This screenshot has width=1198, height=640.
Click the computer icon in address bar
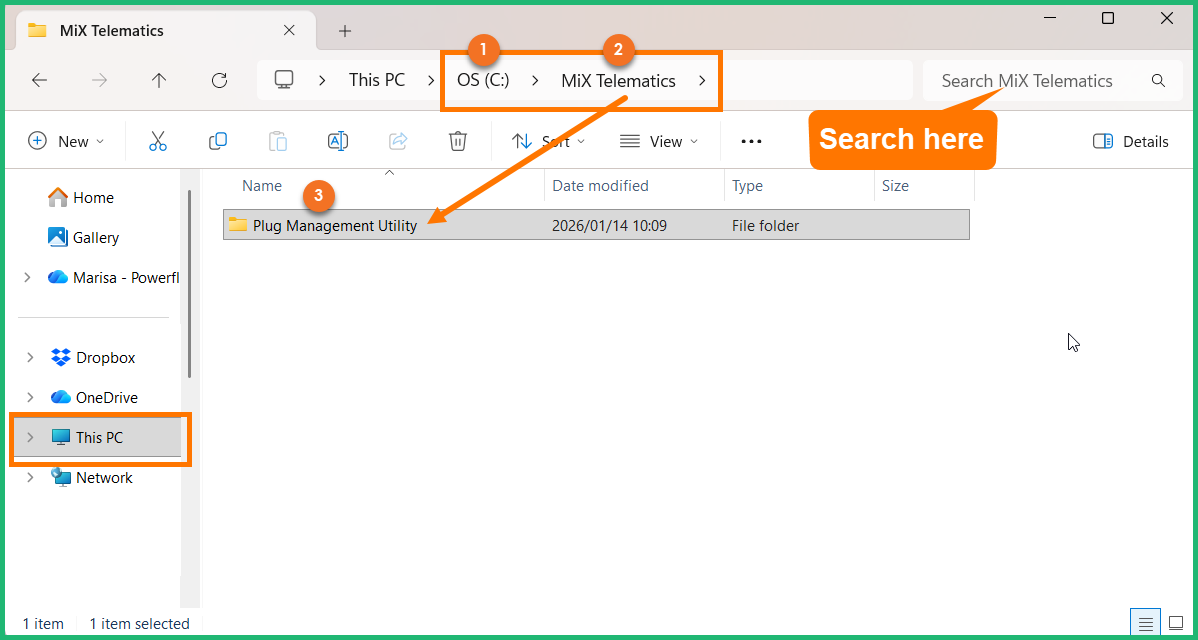coord(284,79)
